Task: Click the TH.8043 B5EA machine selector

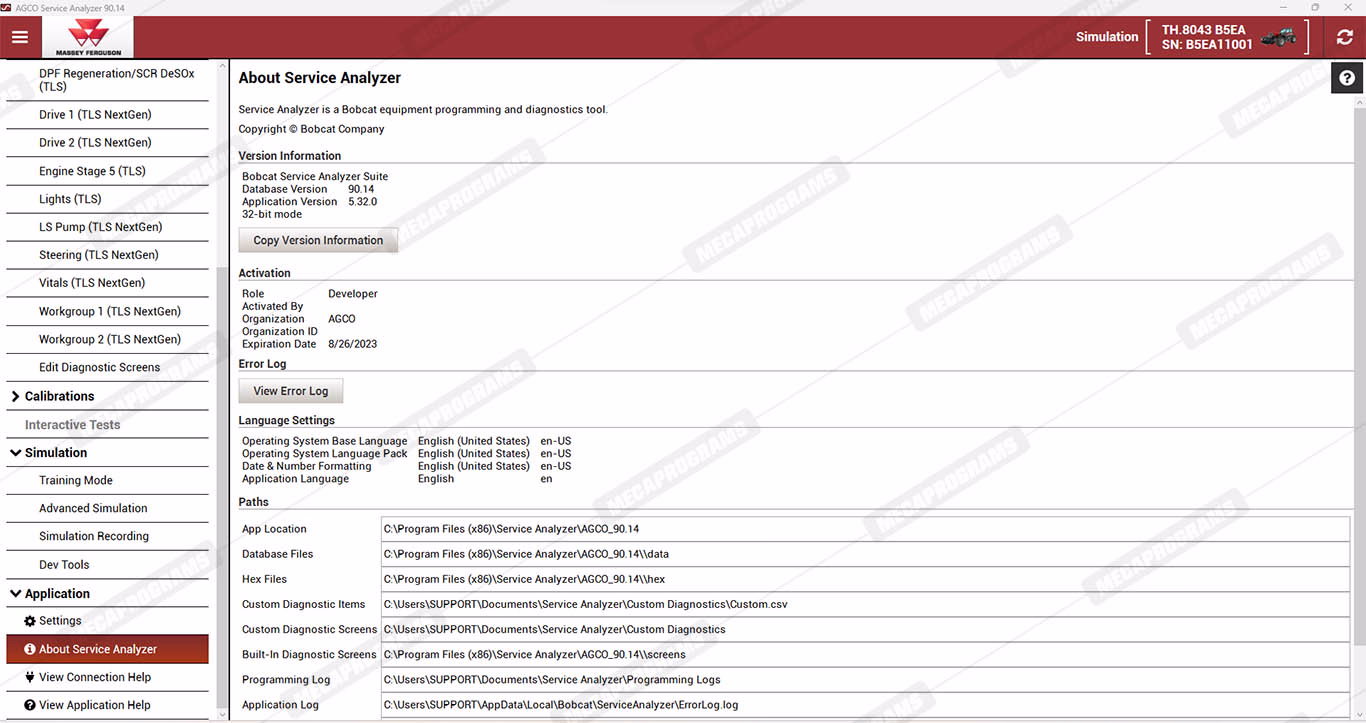Action: pos(1227,37)
